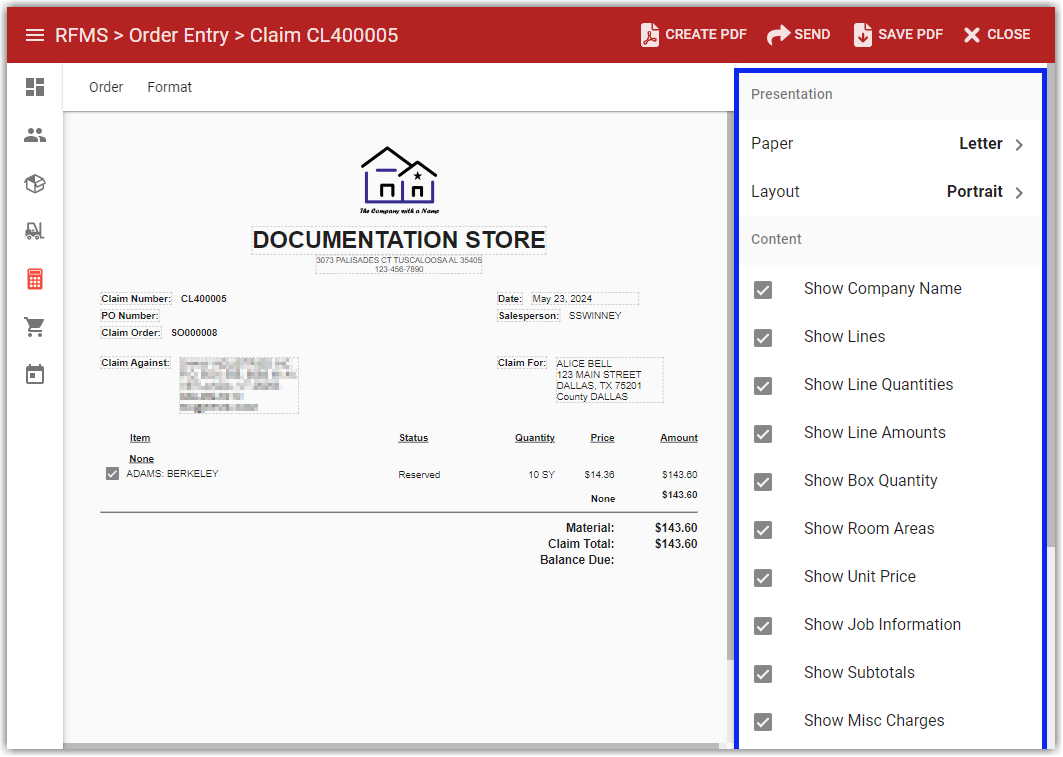Click the CREATE PDF button

(x=694, y=35)
